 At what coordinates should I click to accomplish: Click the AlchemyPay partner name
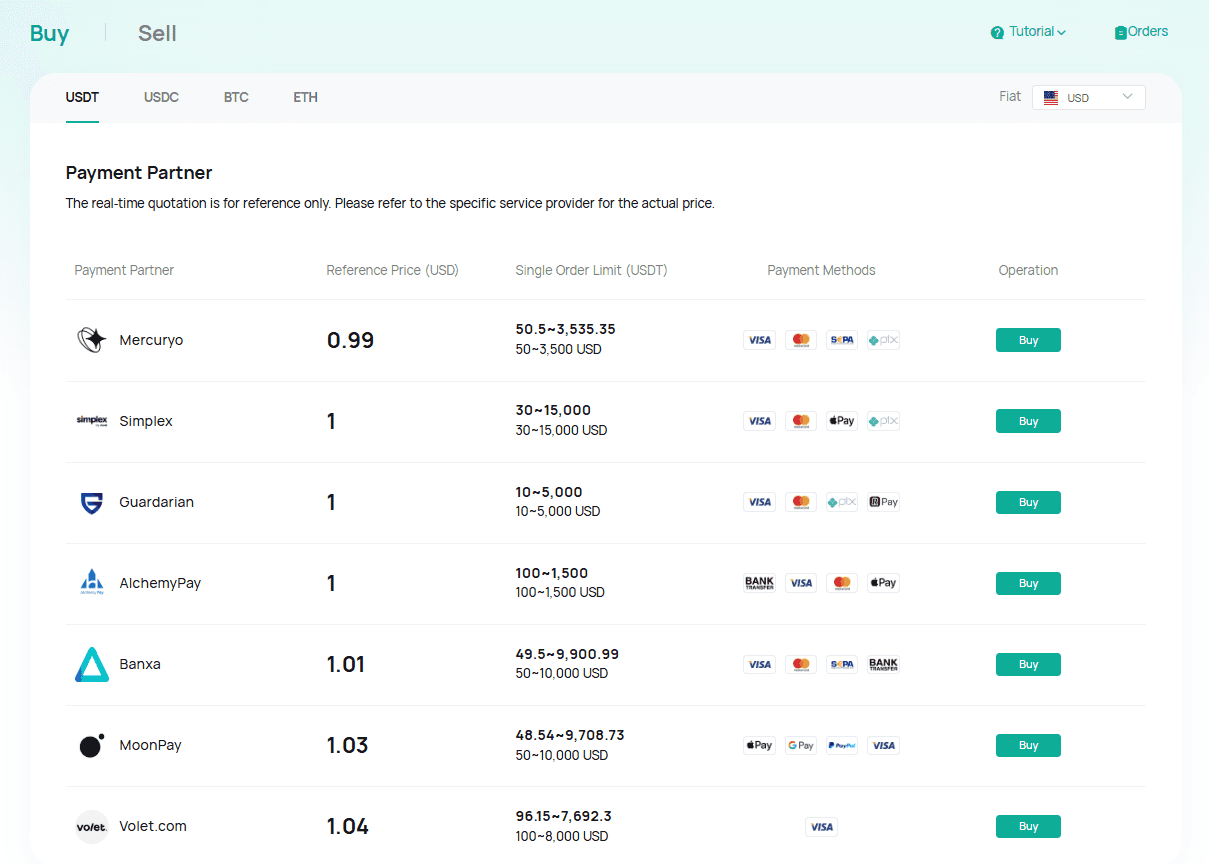(x=160, y=583)
